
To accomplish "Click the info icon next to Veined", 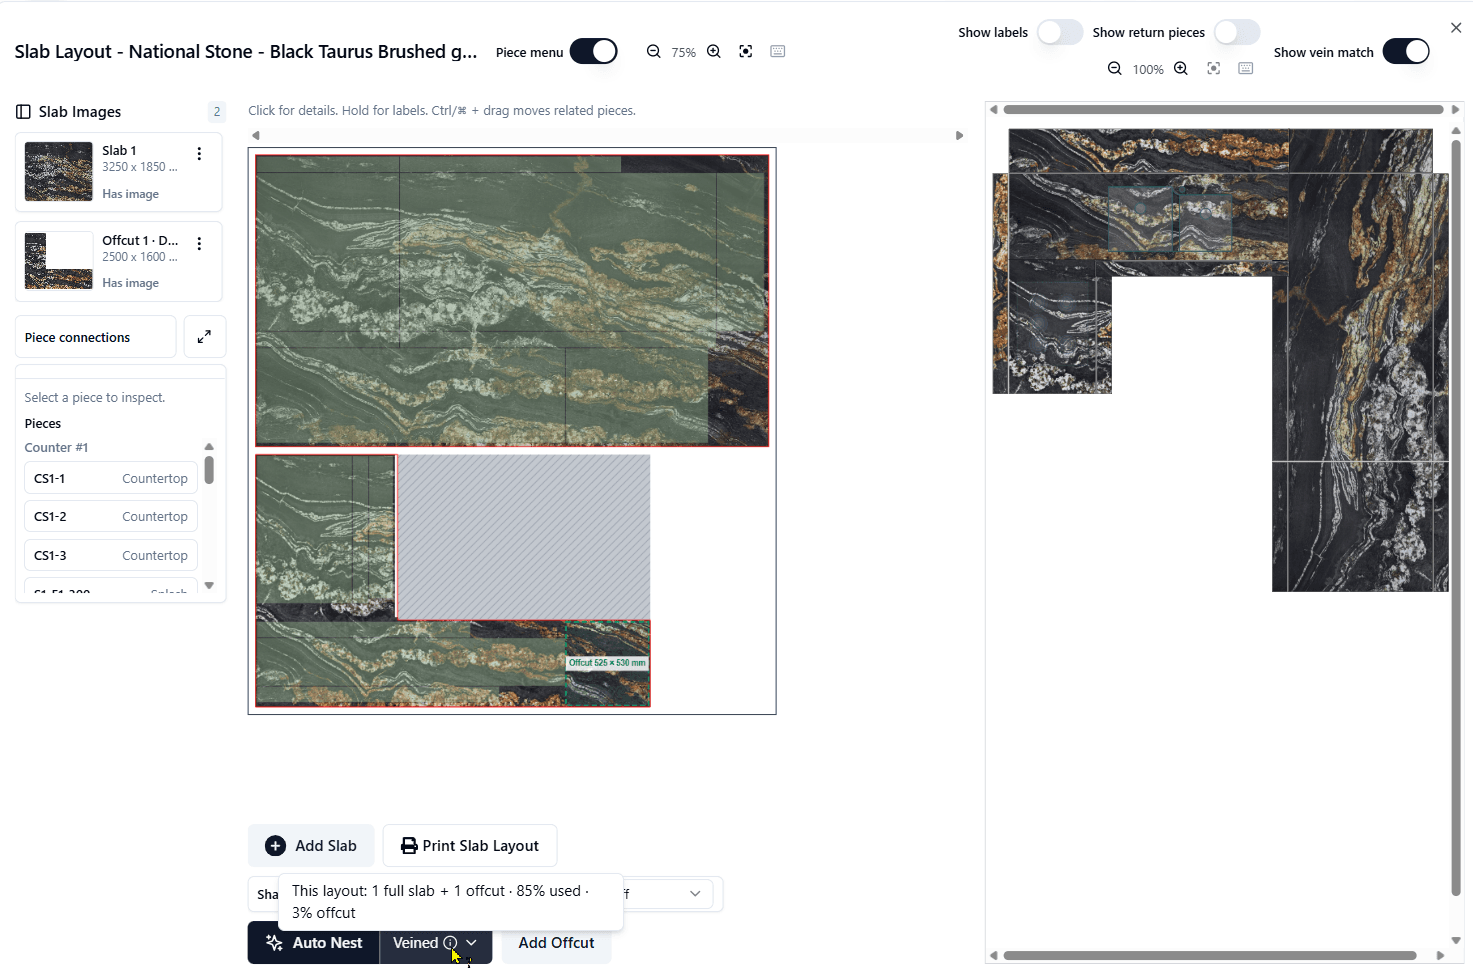I will click(x=450, y=943).
